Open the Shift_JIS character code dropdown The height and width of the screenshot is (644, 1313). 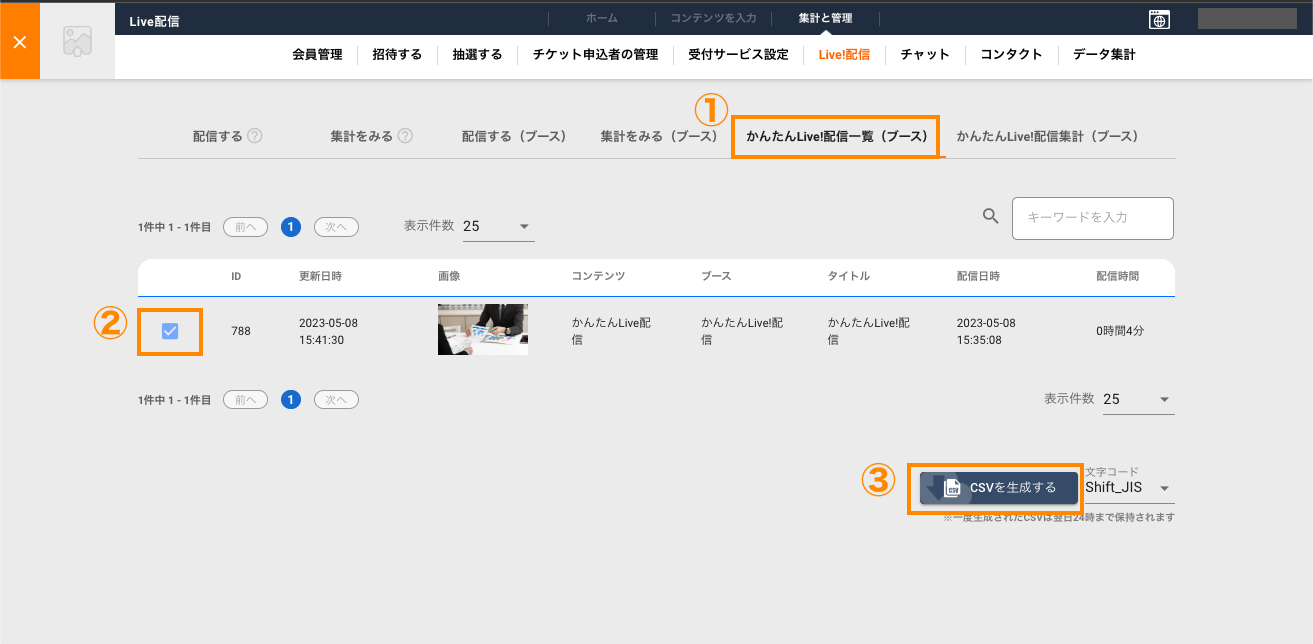1128,488
